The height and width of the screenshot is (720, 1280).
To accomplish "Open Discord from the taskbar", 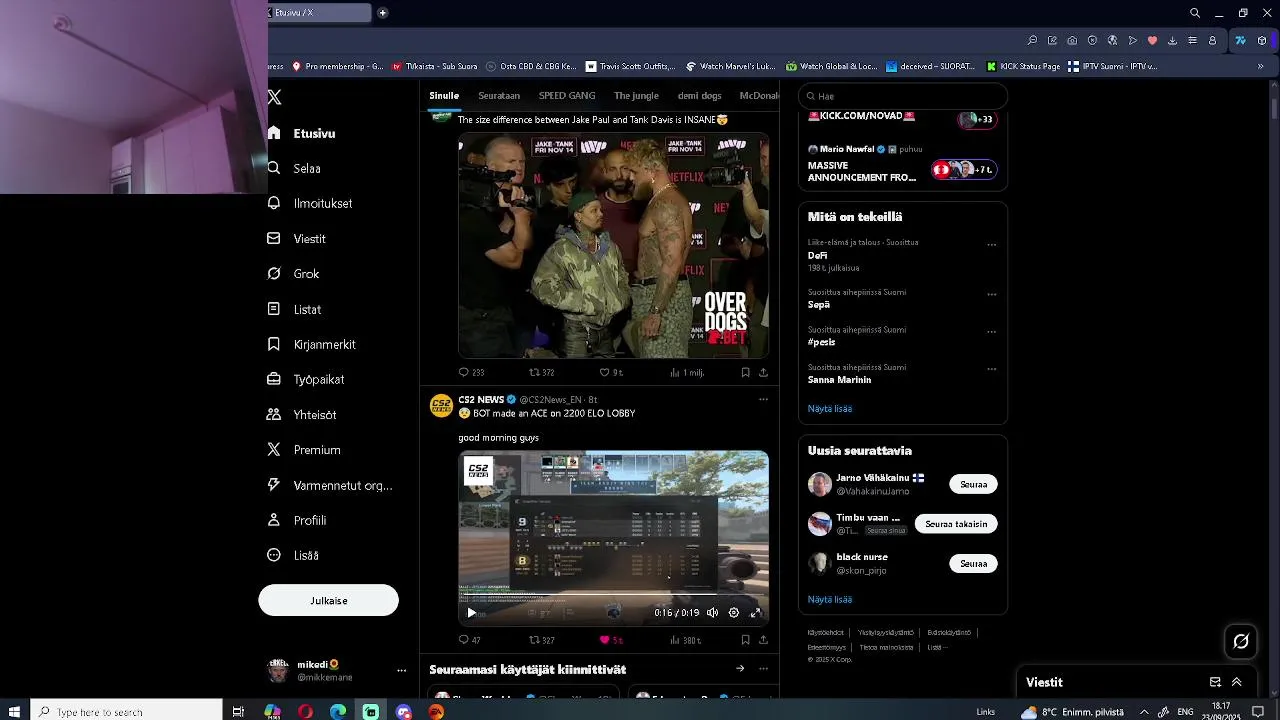I will [403, 712].
